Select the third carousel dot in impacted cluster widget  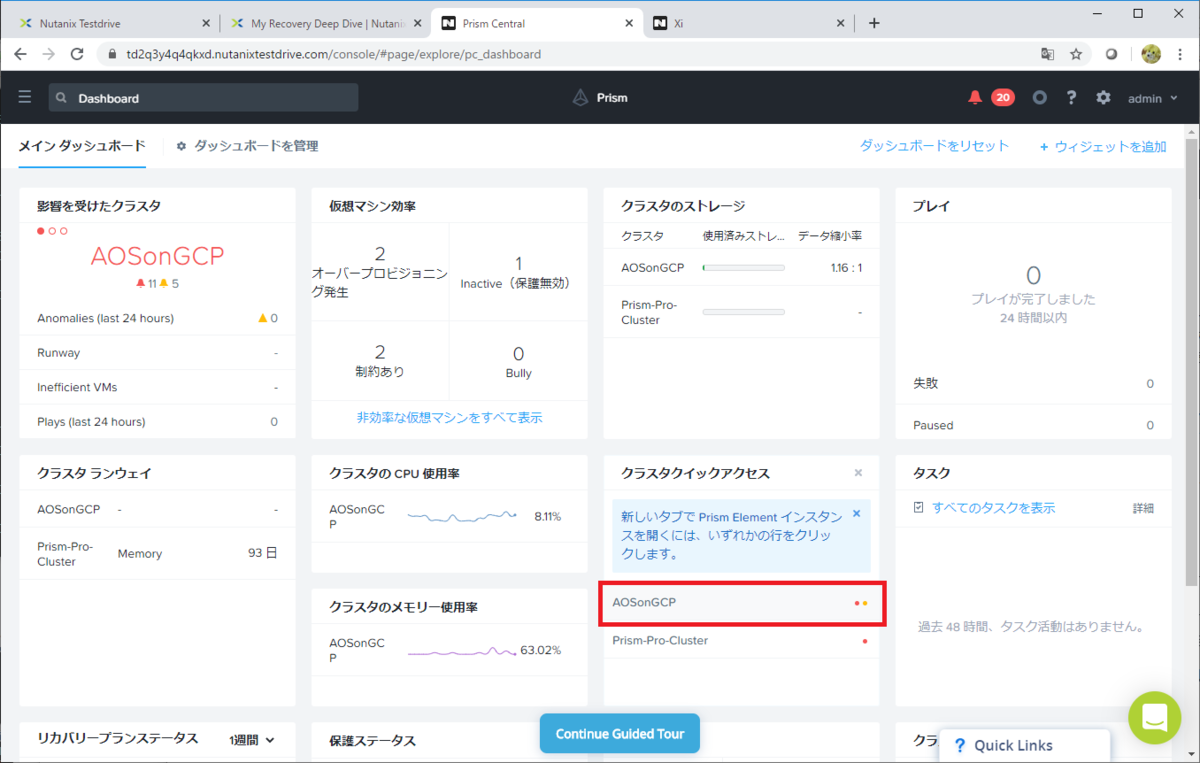63,231
